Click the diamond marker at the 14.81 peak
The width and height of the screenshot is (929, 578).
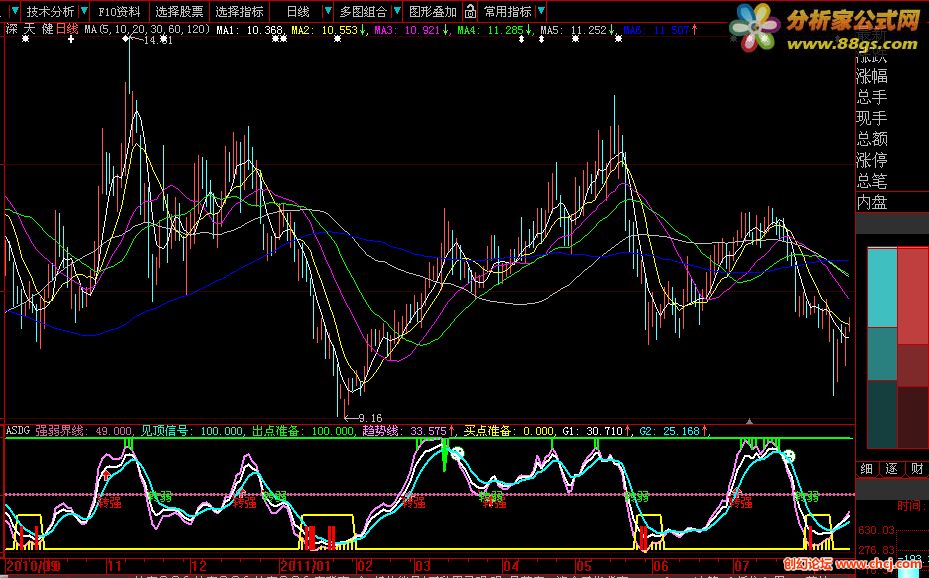click(x=126, y=38)
